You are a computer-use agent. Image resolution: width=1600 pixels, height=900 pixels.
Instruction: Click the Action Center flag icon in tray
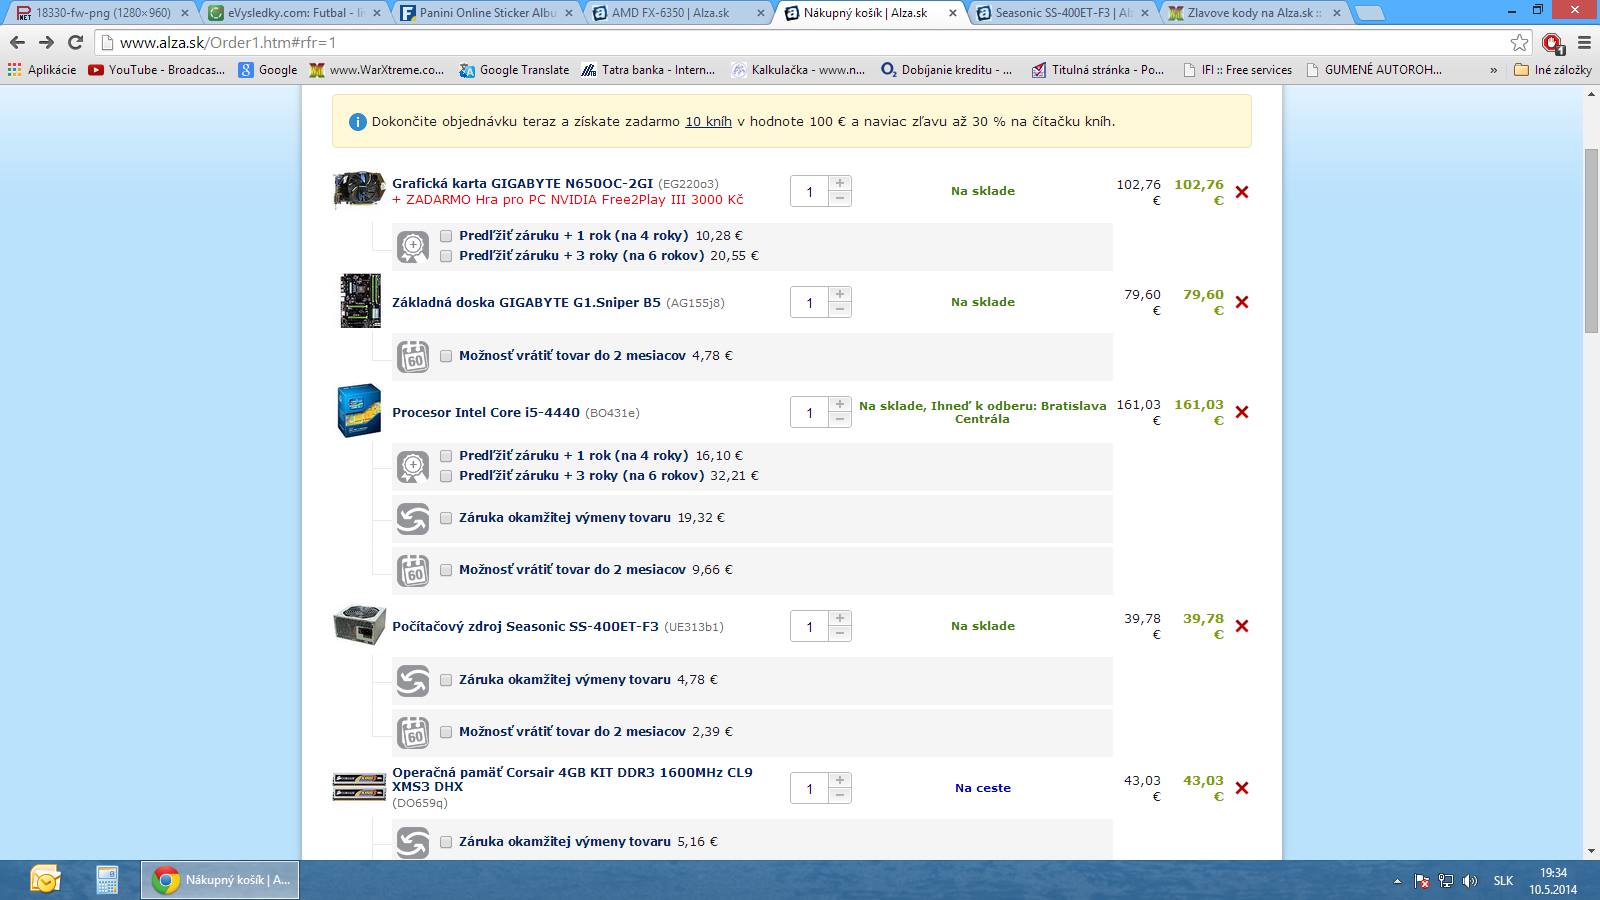[x=1422, y=881]
